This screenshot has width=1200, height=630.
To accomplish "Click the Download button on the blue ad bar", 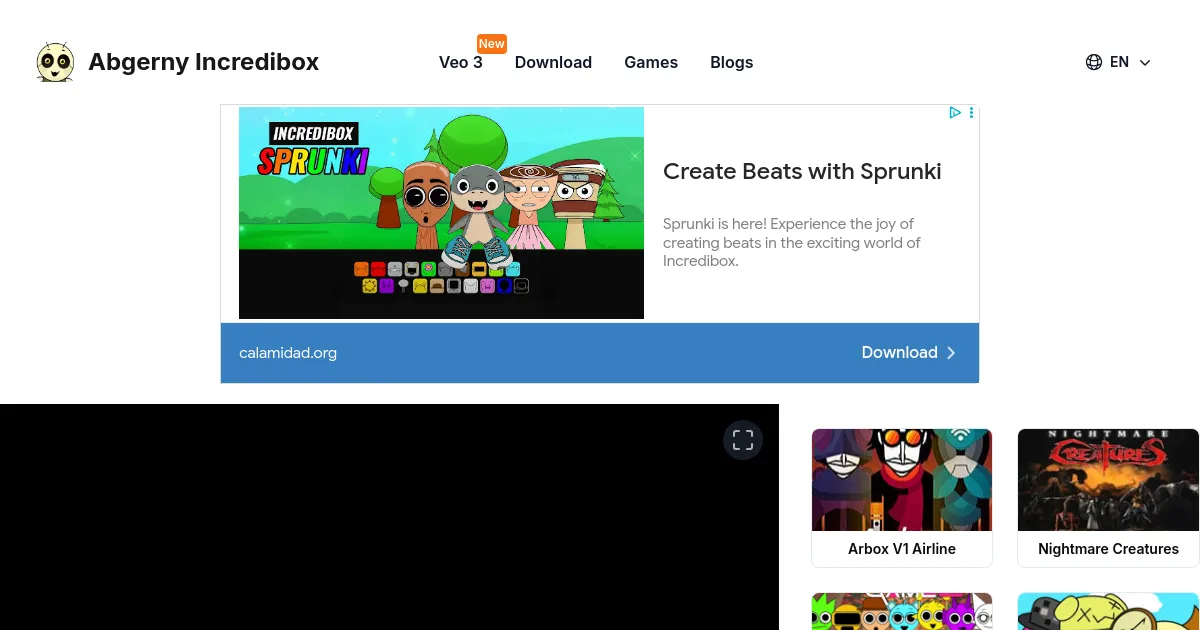I will 899,353.
